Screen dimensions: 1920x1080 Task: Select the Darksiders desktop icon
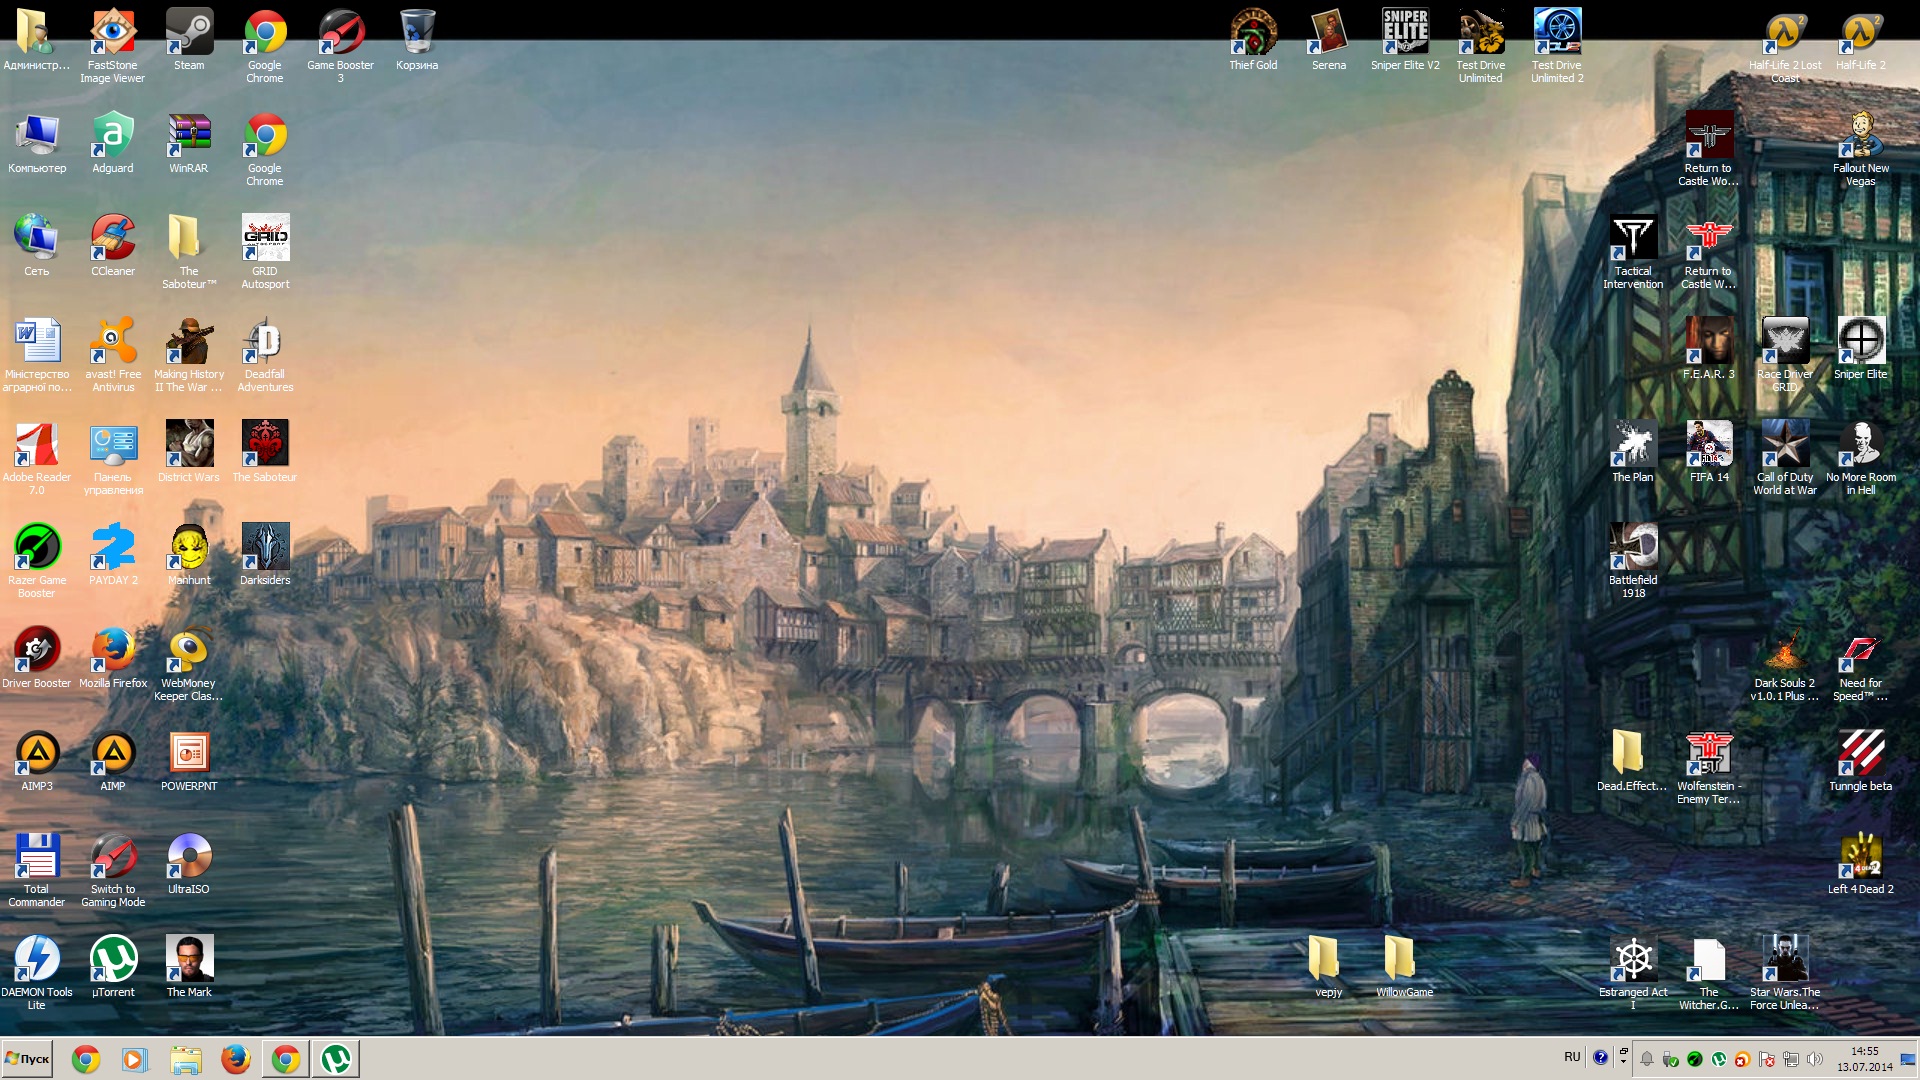click(265, 555)
